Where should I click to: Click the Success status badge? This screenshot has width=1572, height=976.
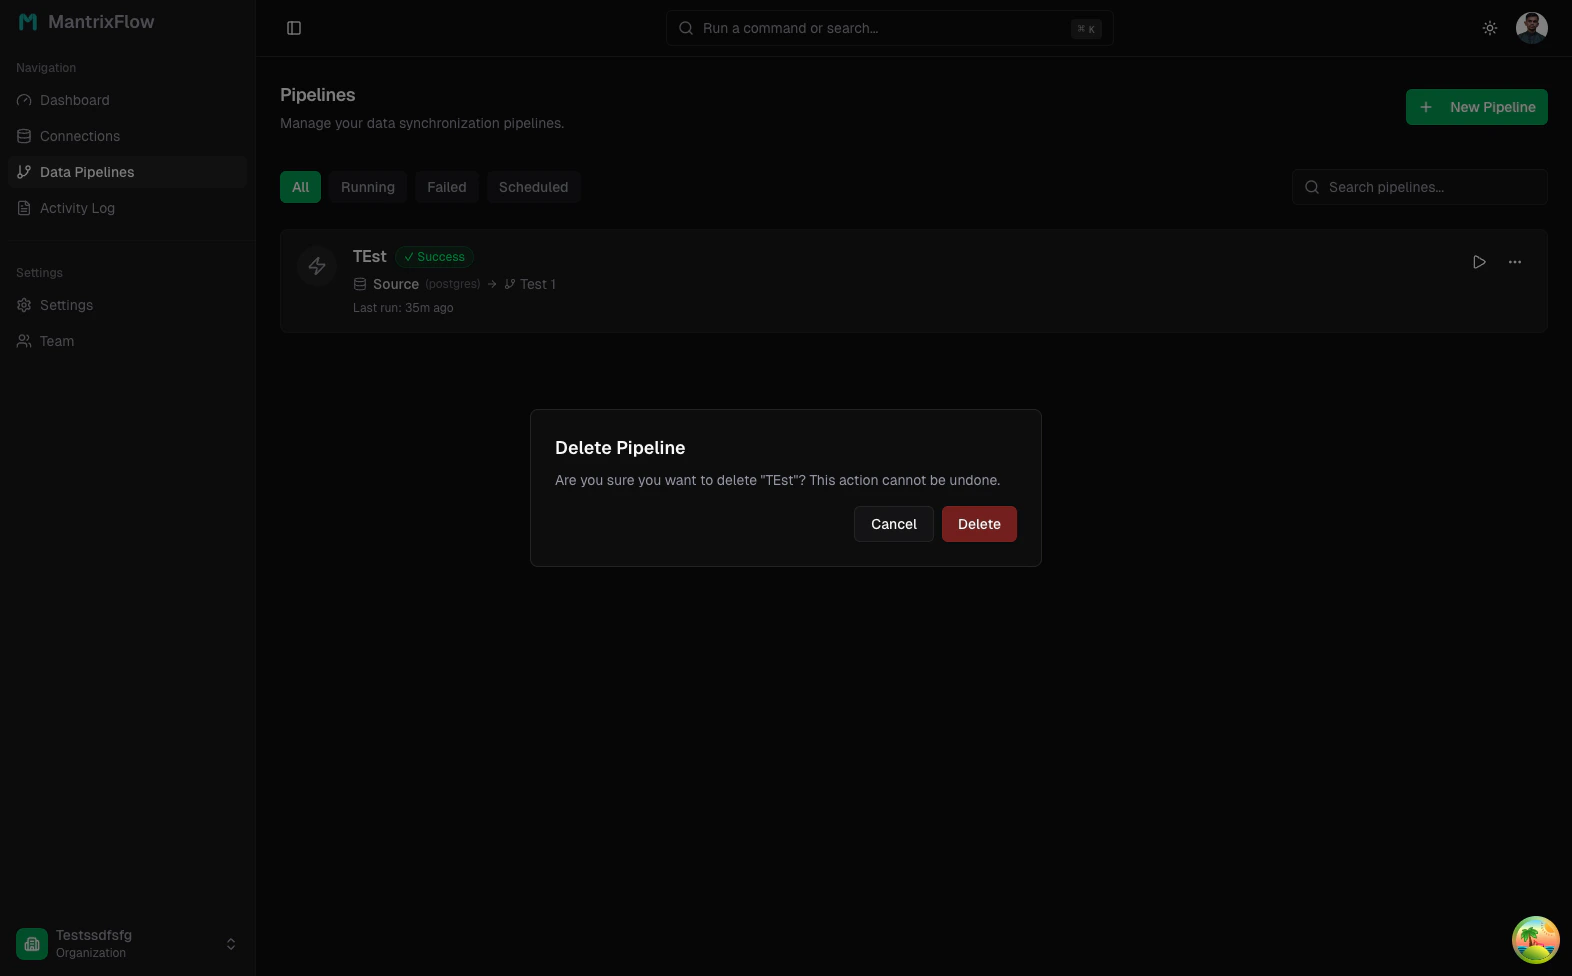(434, 257)
